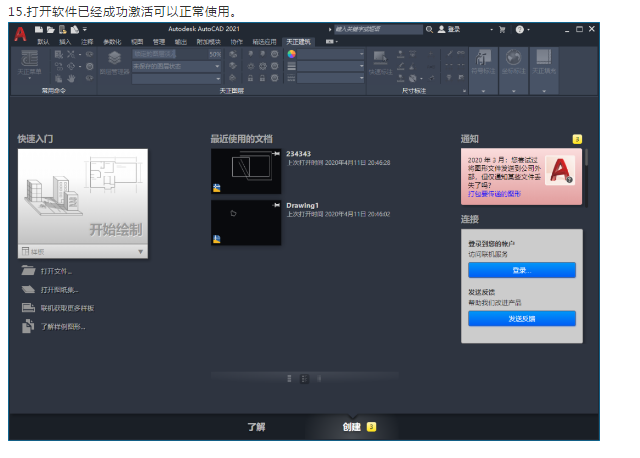Viewport: 640px width, 458px height.
Task: Open the 参数化 ribbon tab
Action: point(112,42)
